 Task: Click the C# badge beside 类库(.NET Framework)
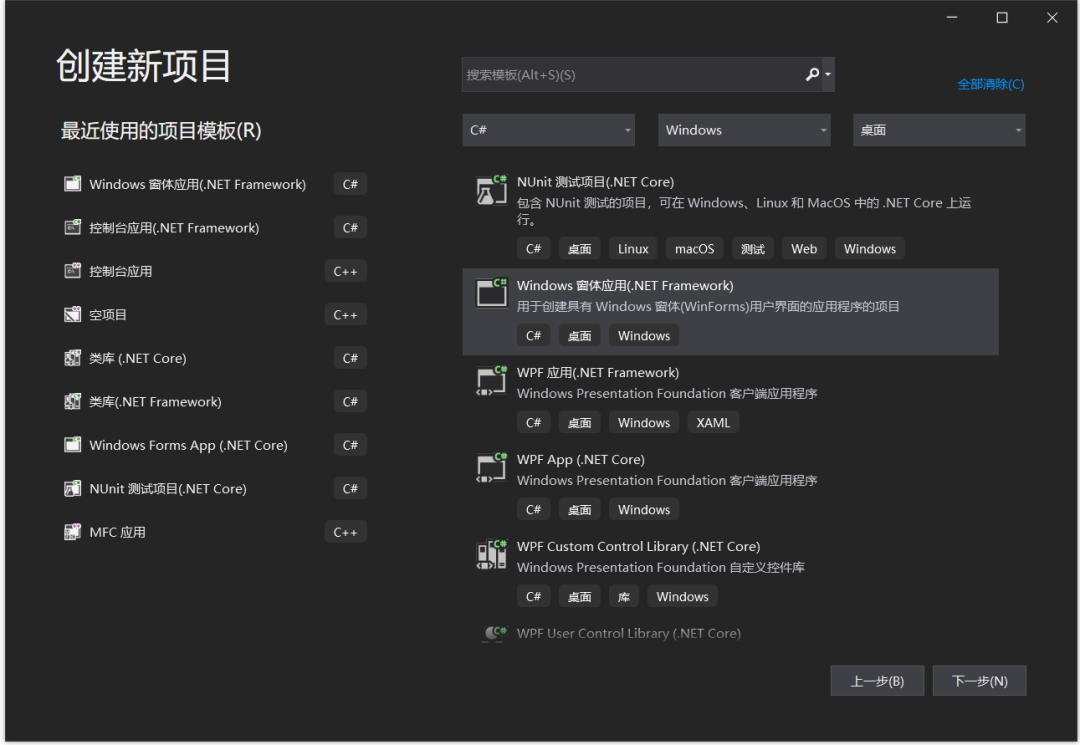[x=350, y=401]
